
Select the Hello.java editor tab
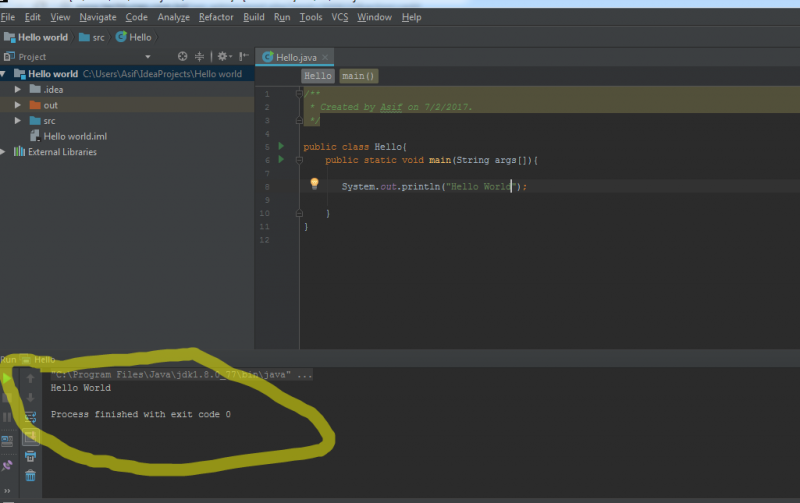(x=295, y=57)
